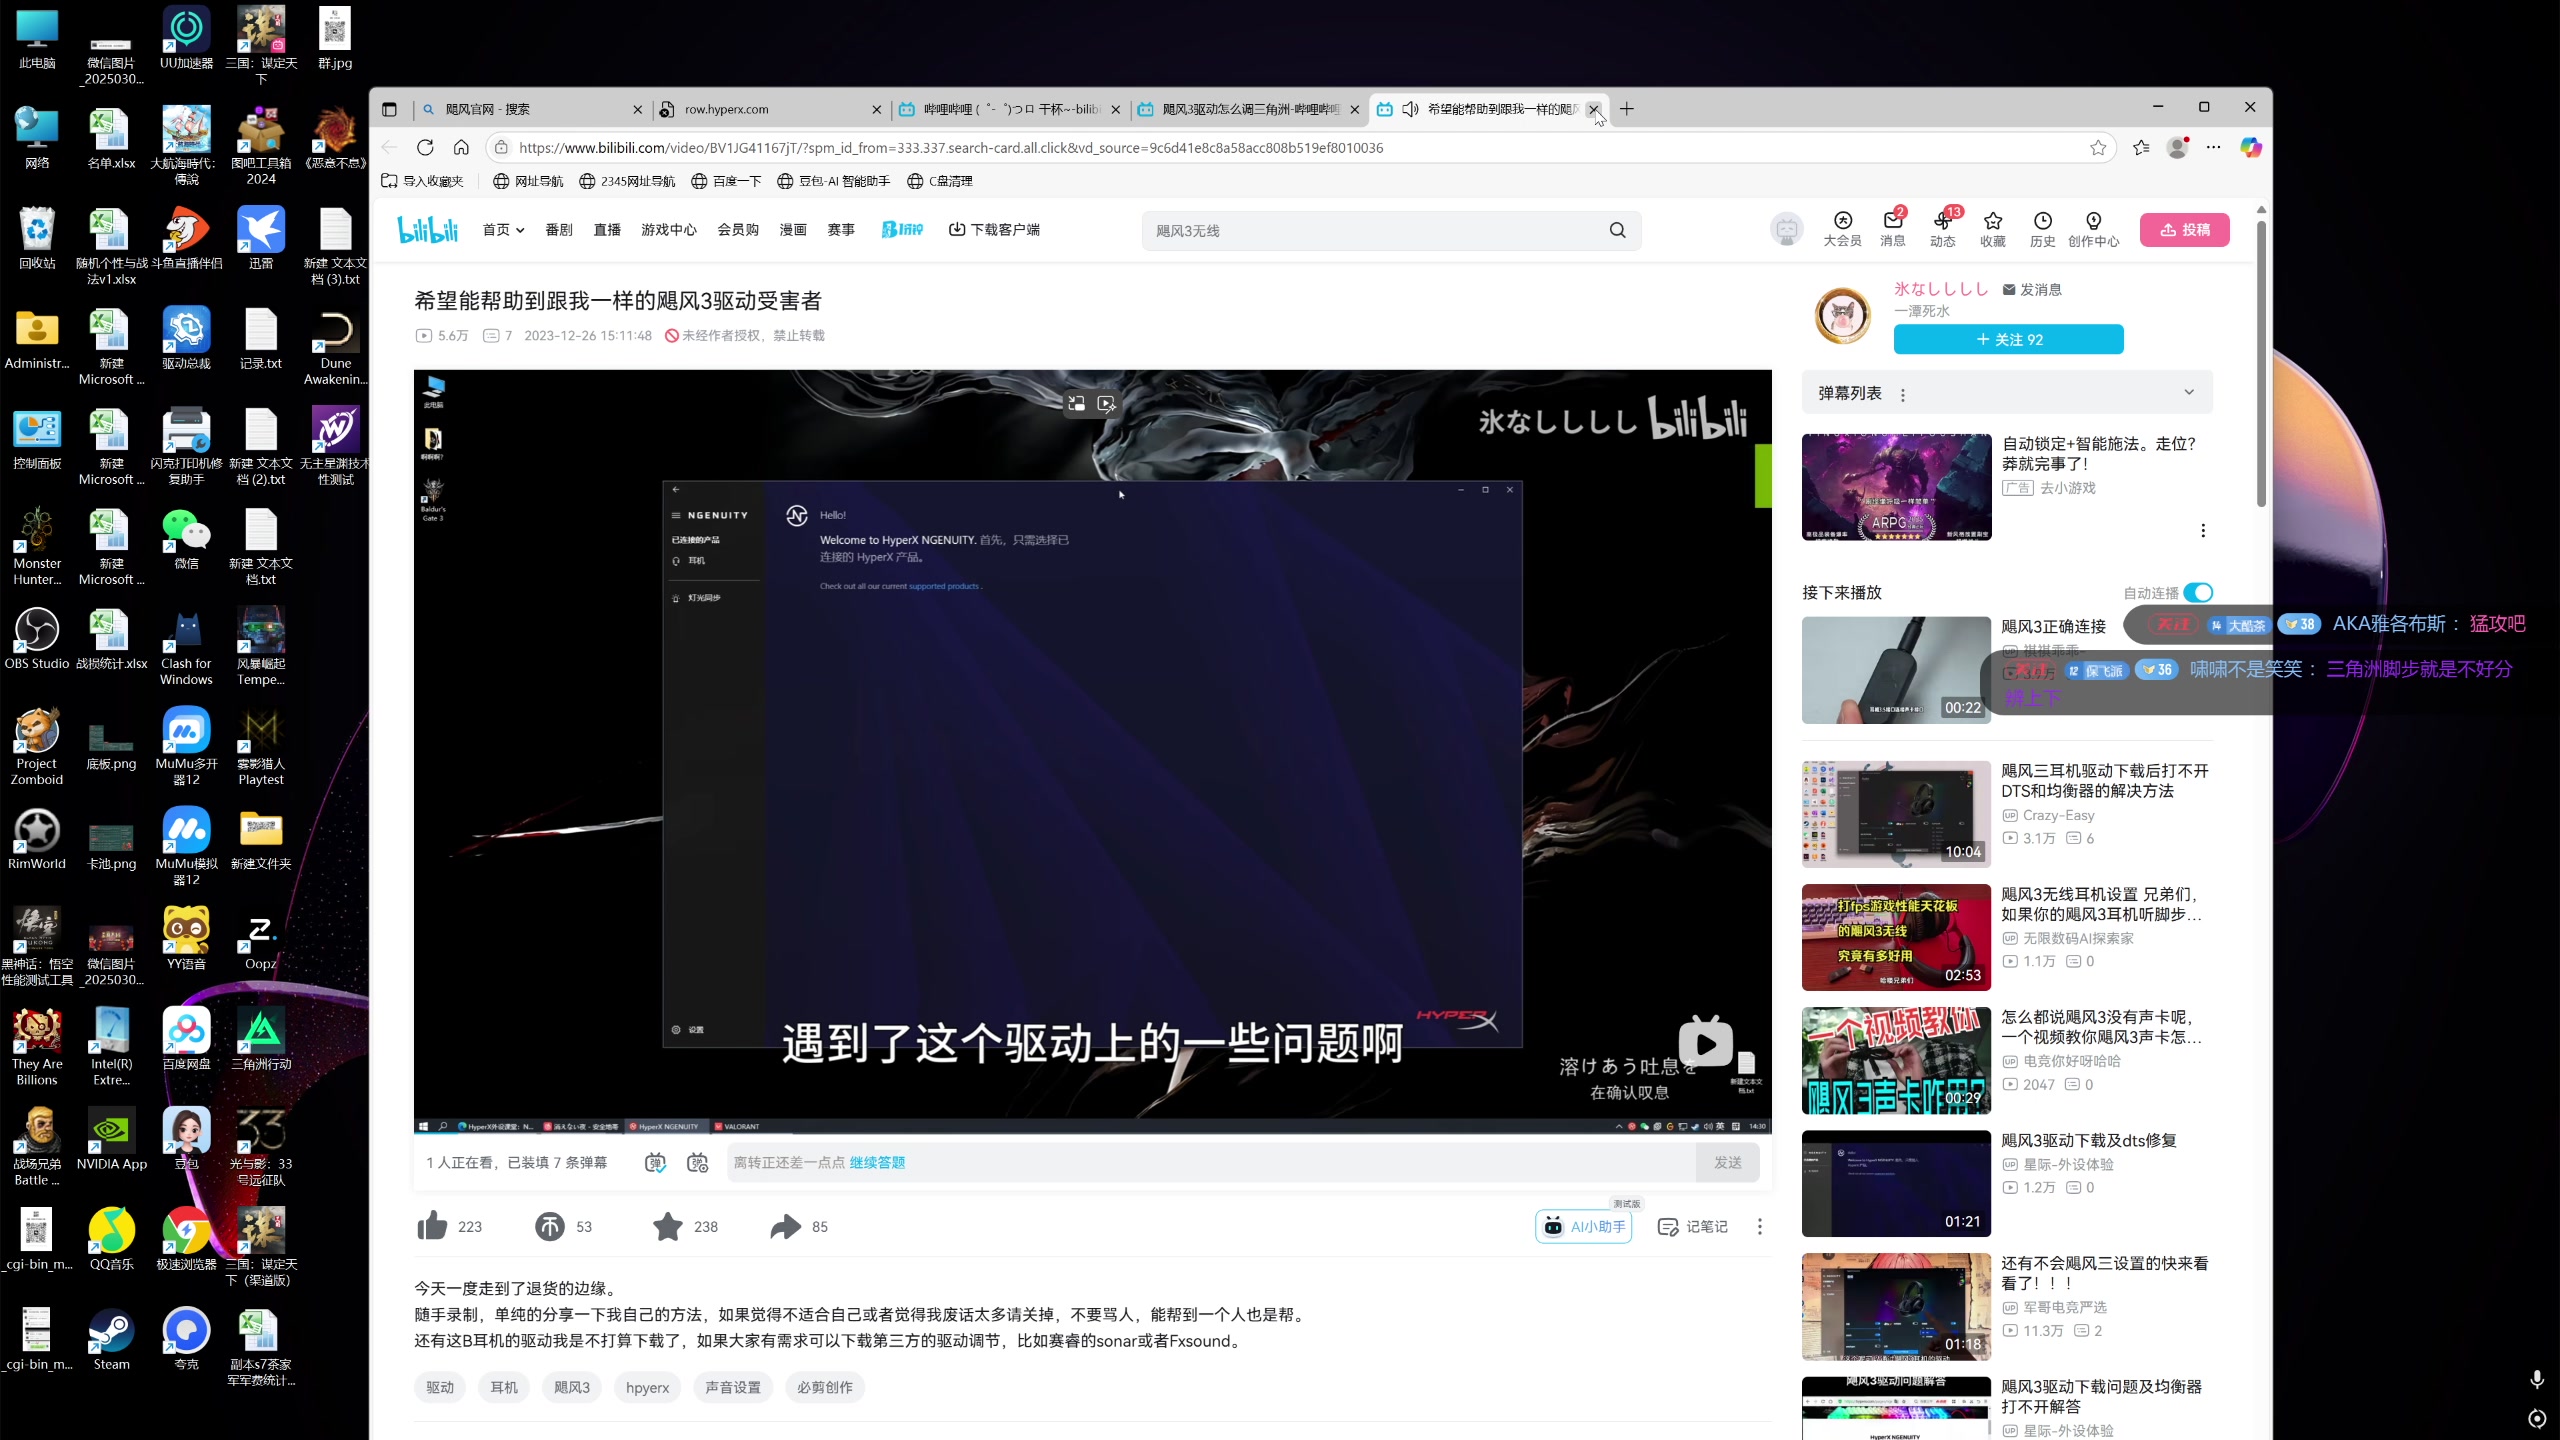Click the 声音设置 tag
Viewport: 2560px width, 1440px height.
point(733,1388)
